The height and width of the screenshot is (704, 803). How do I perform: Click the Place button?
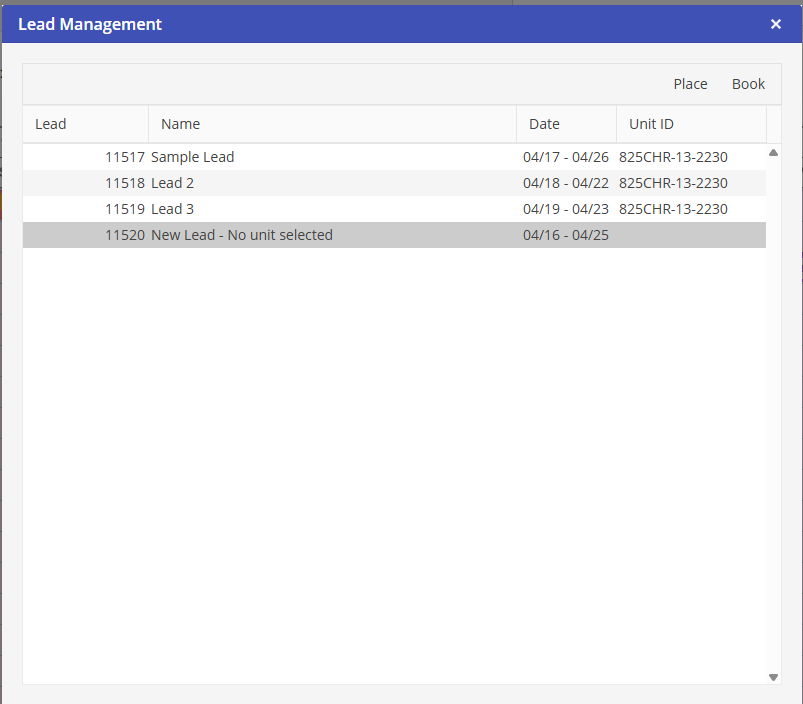(690, 84)
